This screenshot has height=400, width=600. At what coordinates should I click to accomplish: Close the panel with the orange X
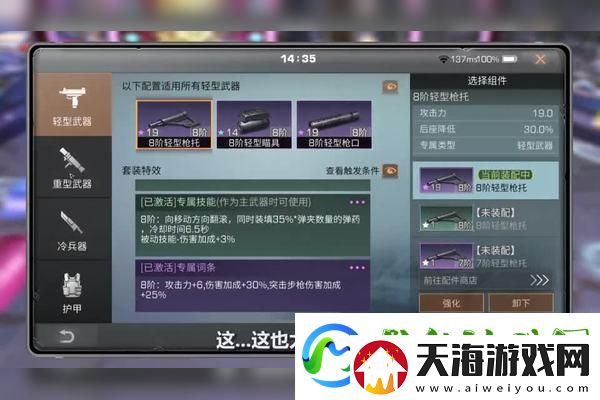(x=540, y=59)
